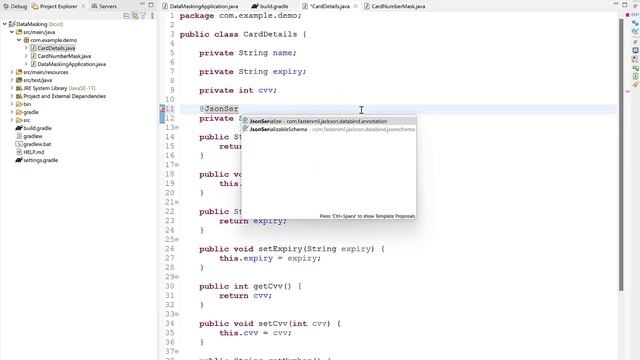Image resolution: width=640 pixels, height=360 pixels.
Task: Click Collapse All icon in Project Explorer toolbar
Action: 126,16
